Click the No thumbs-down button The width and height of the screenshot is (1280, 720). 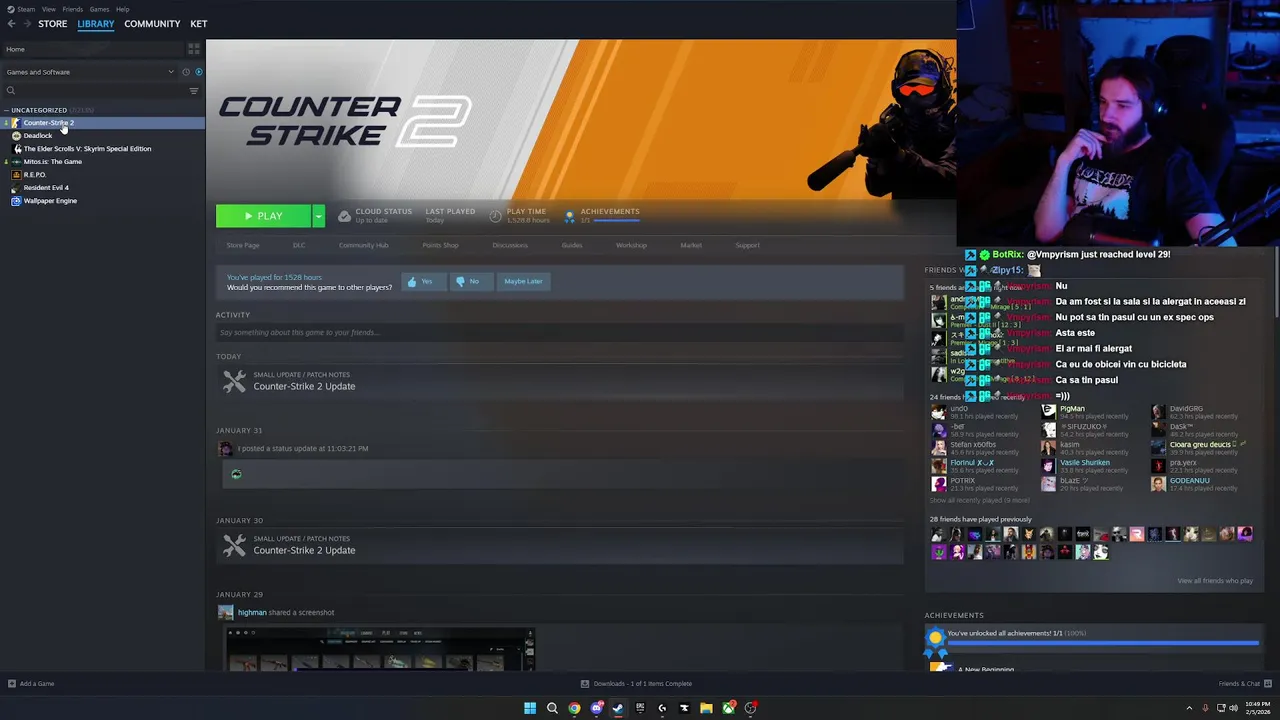click(x=469, y=282)
